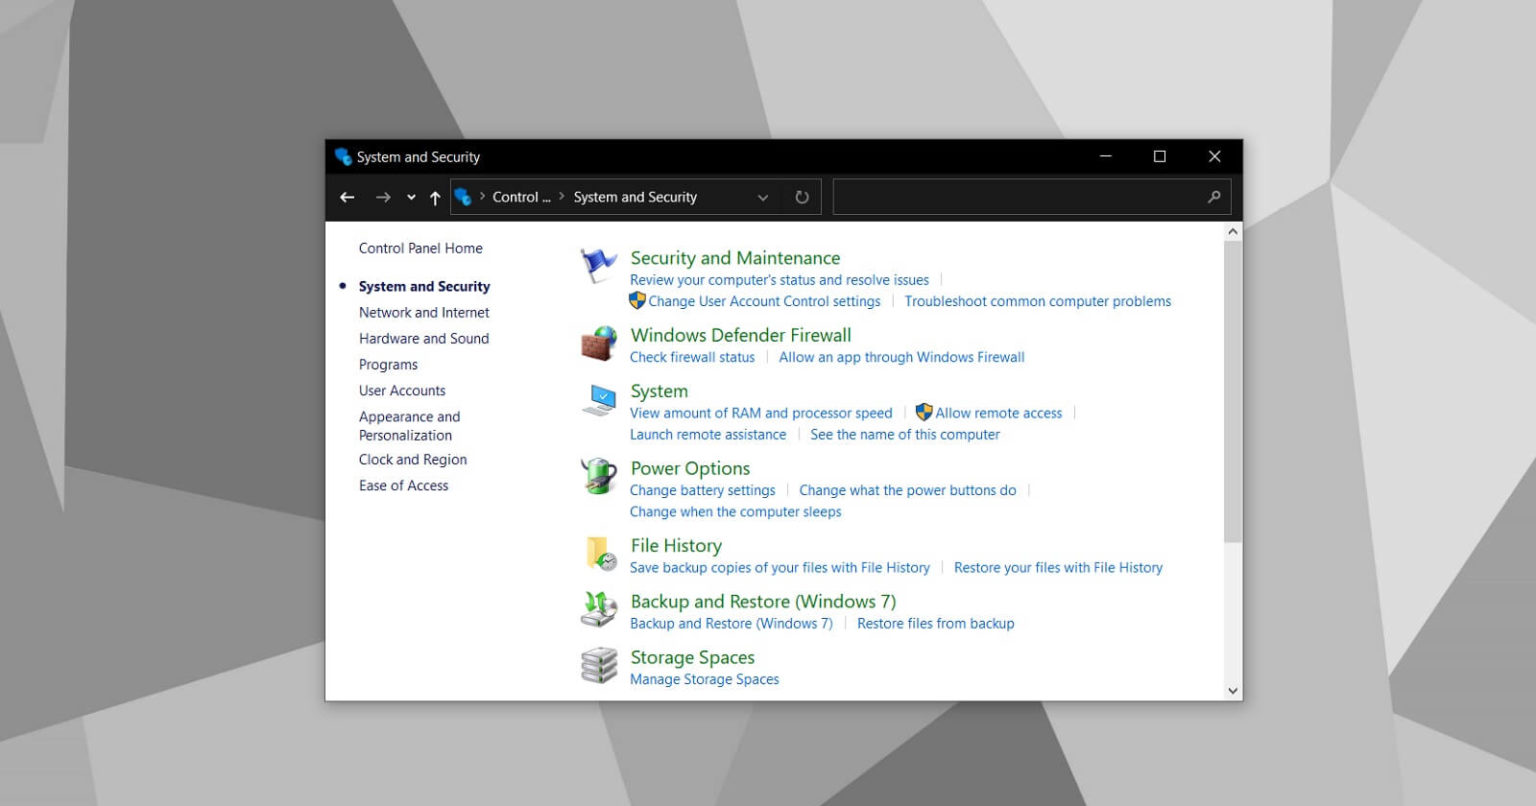Open Change when the computer sleeps
Screen dimensions: 1536x806
click(x=735, y=511)
